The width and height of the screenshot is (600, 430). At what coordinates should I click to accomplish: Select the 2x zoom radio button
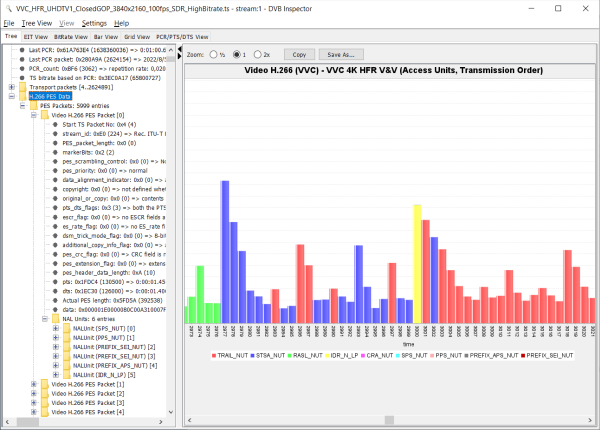click(x=258, y=54)
